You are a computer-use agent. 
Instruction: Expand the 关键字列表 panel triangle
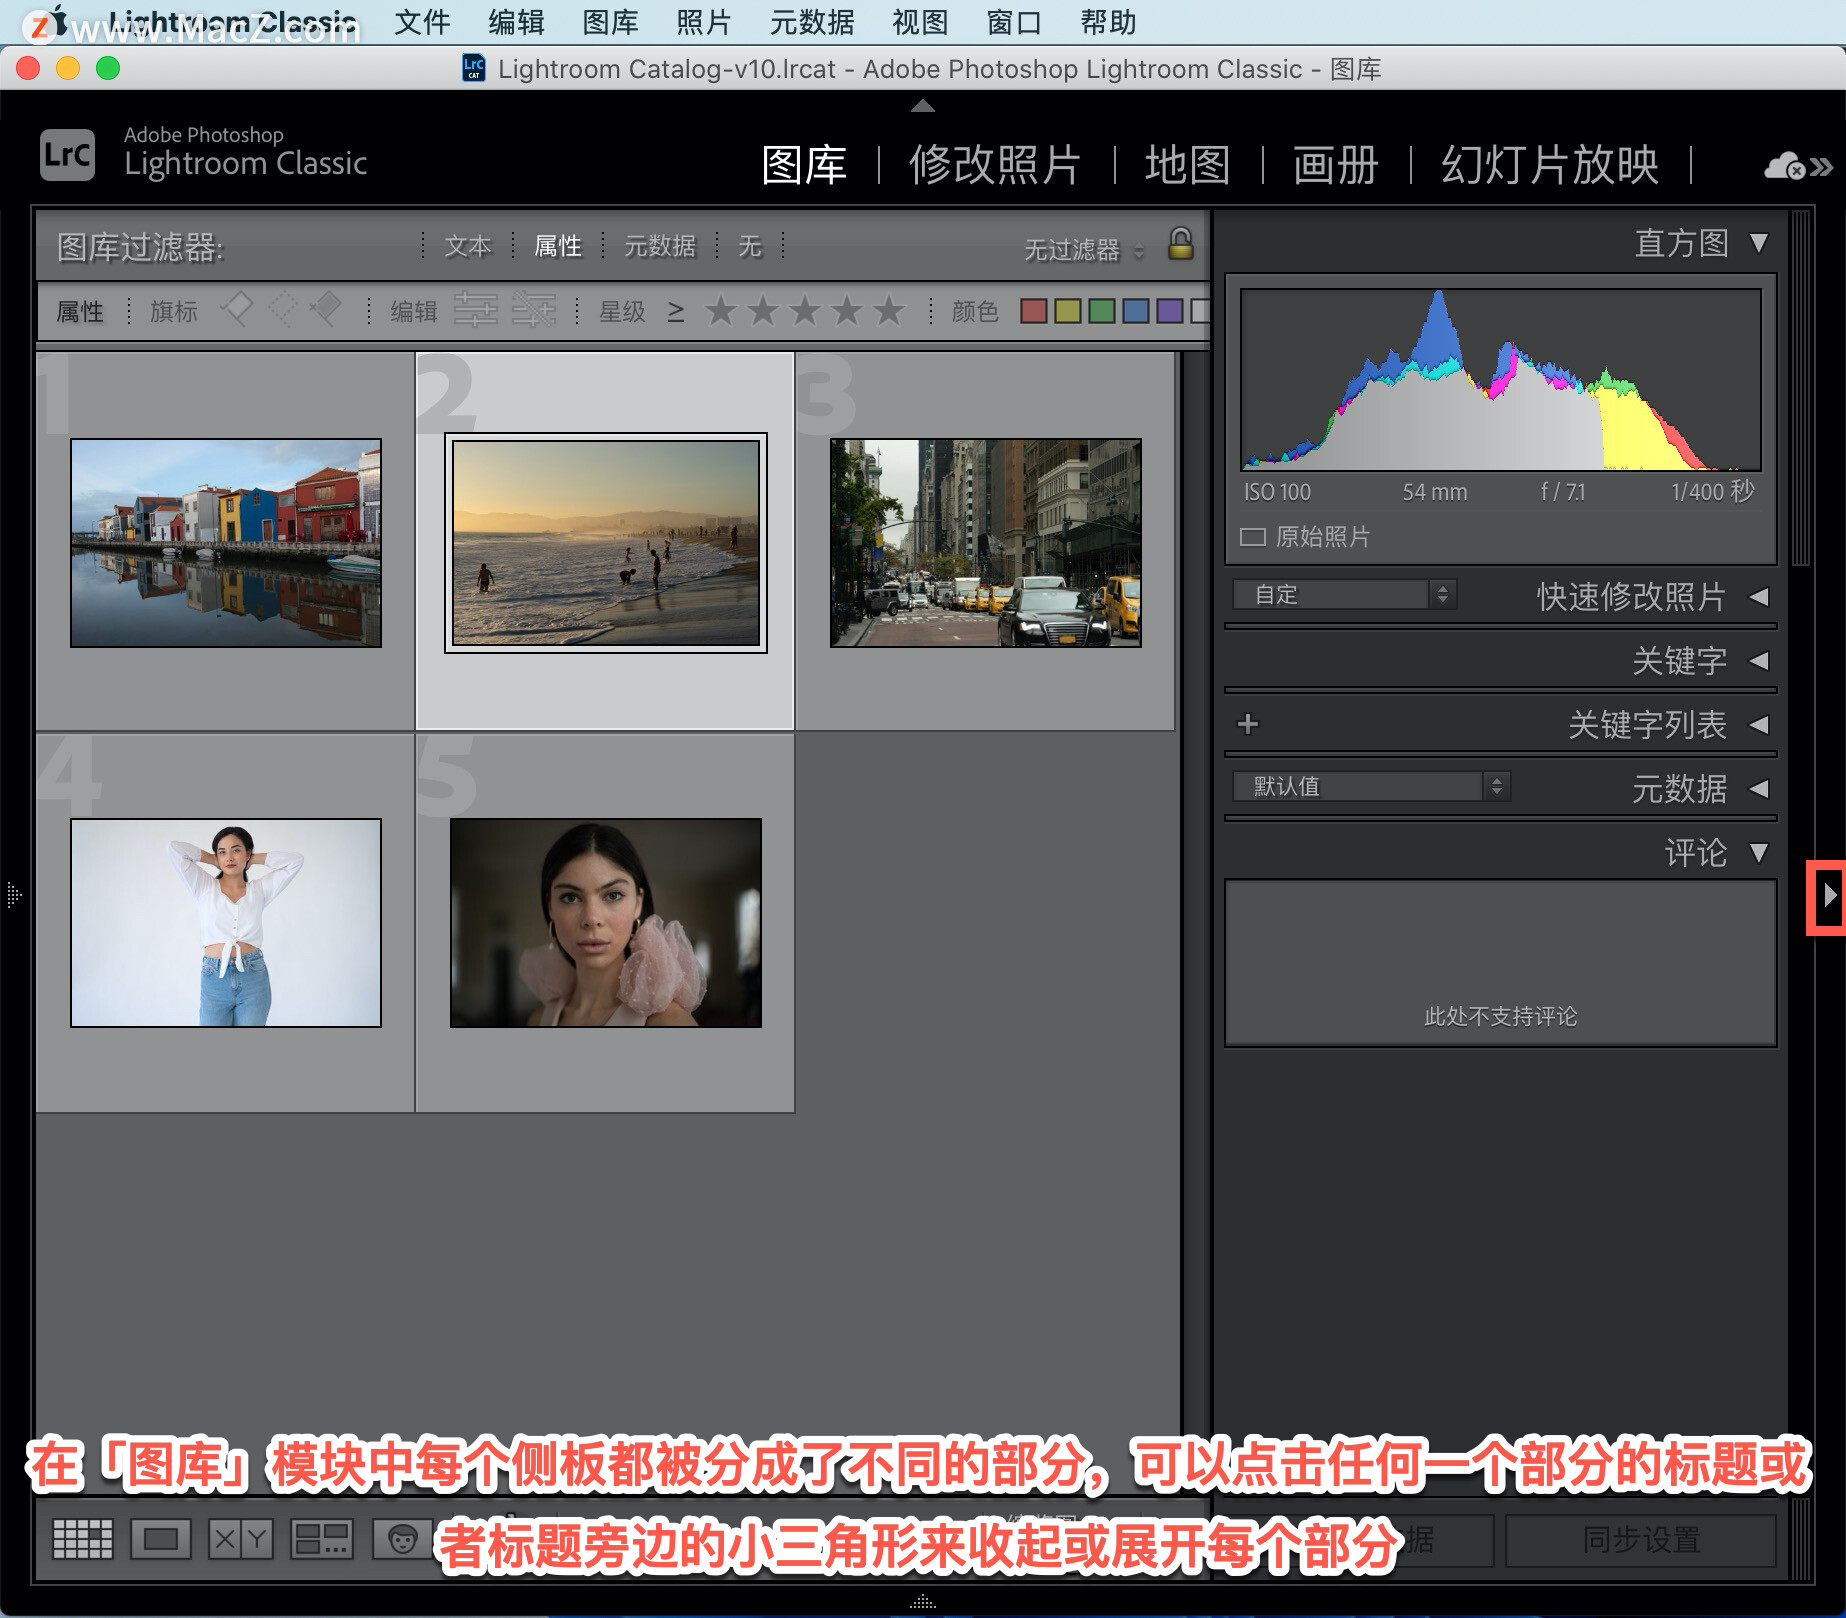(1759, 725)
